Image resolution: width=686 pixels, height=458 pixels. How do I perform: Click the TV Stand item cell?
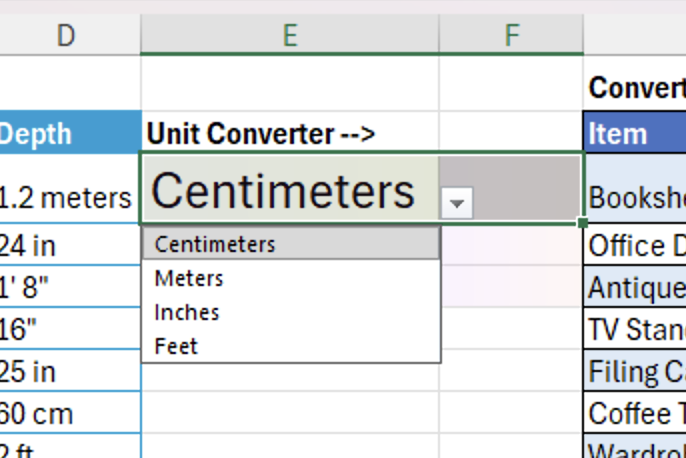[x=635, y=329]
